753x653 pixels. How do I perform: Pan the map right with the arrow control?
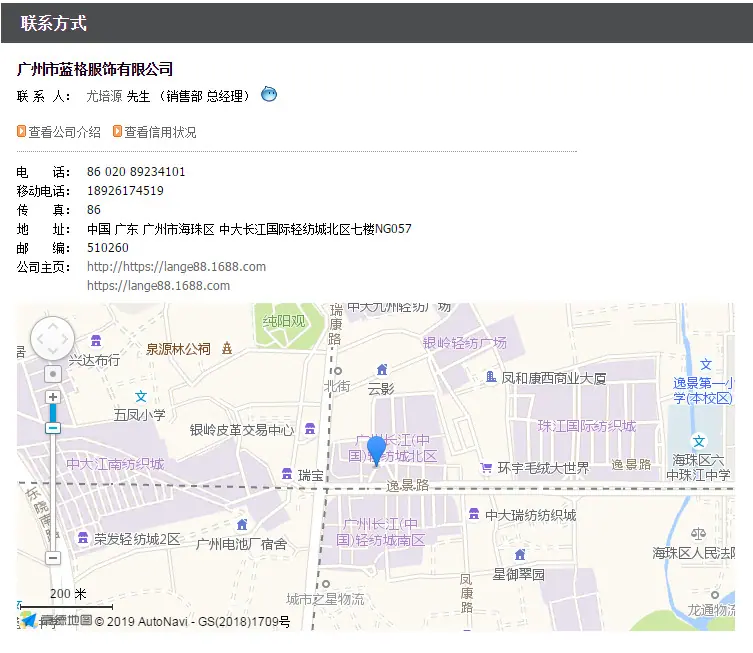click(65, 339)
